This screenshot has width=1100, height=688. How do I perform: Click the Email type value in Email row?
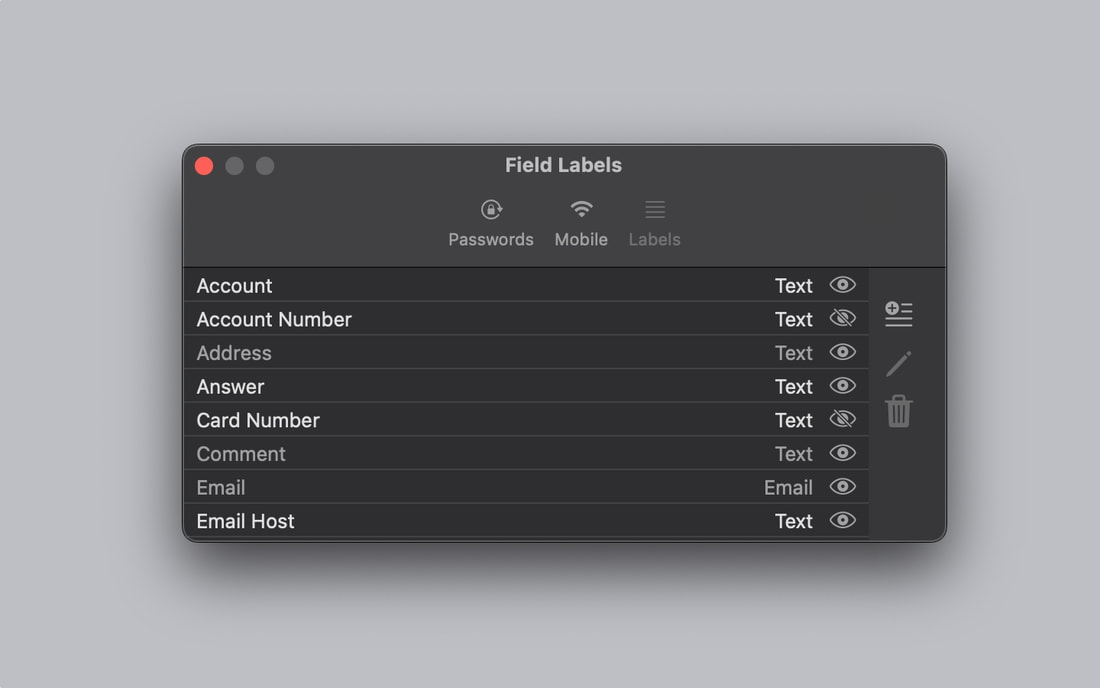(788, 487)
